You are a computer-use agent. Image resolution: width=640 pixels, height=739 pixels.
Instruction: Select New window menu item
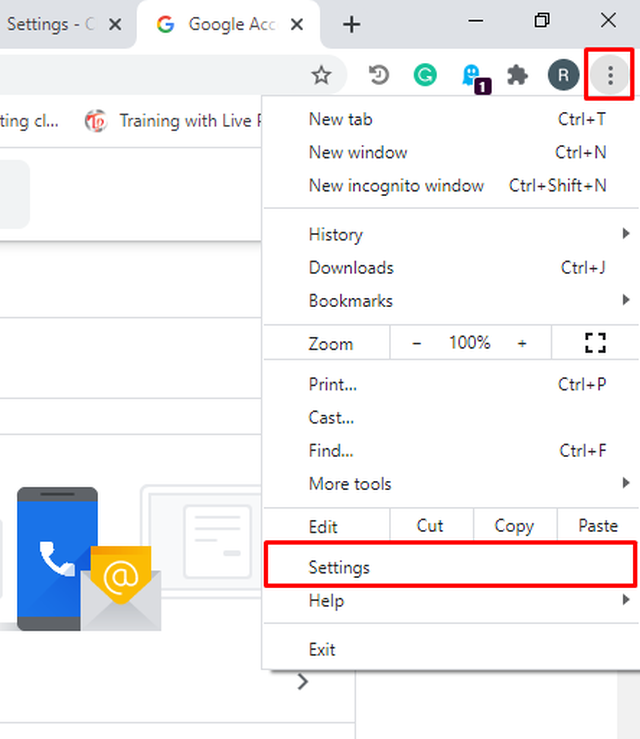pos(451,152)
